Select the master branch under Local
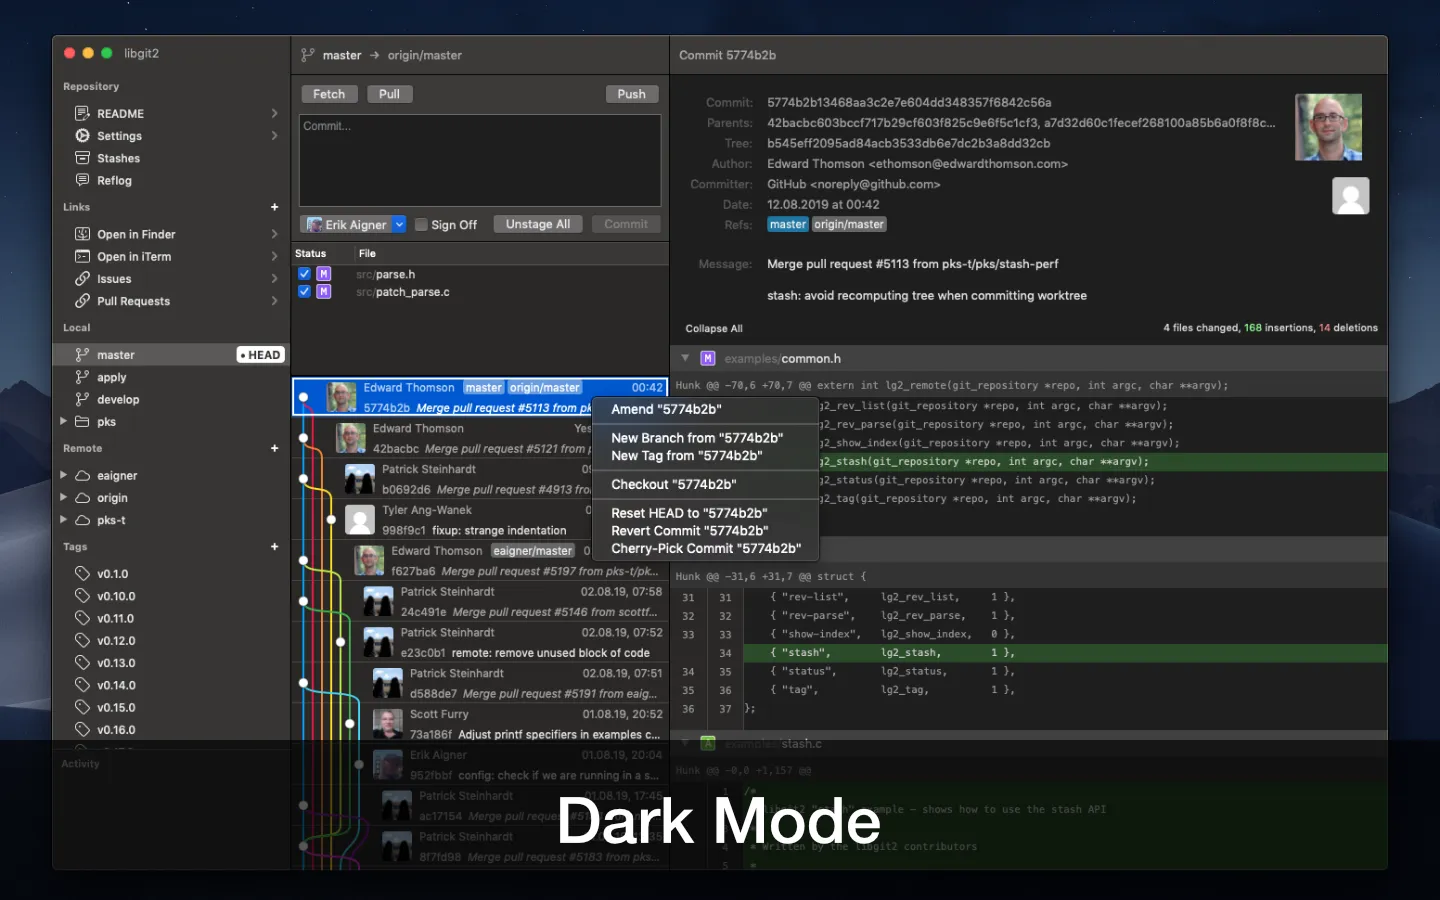Screen dimensions: 1440x900 click(116, 354)
